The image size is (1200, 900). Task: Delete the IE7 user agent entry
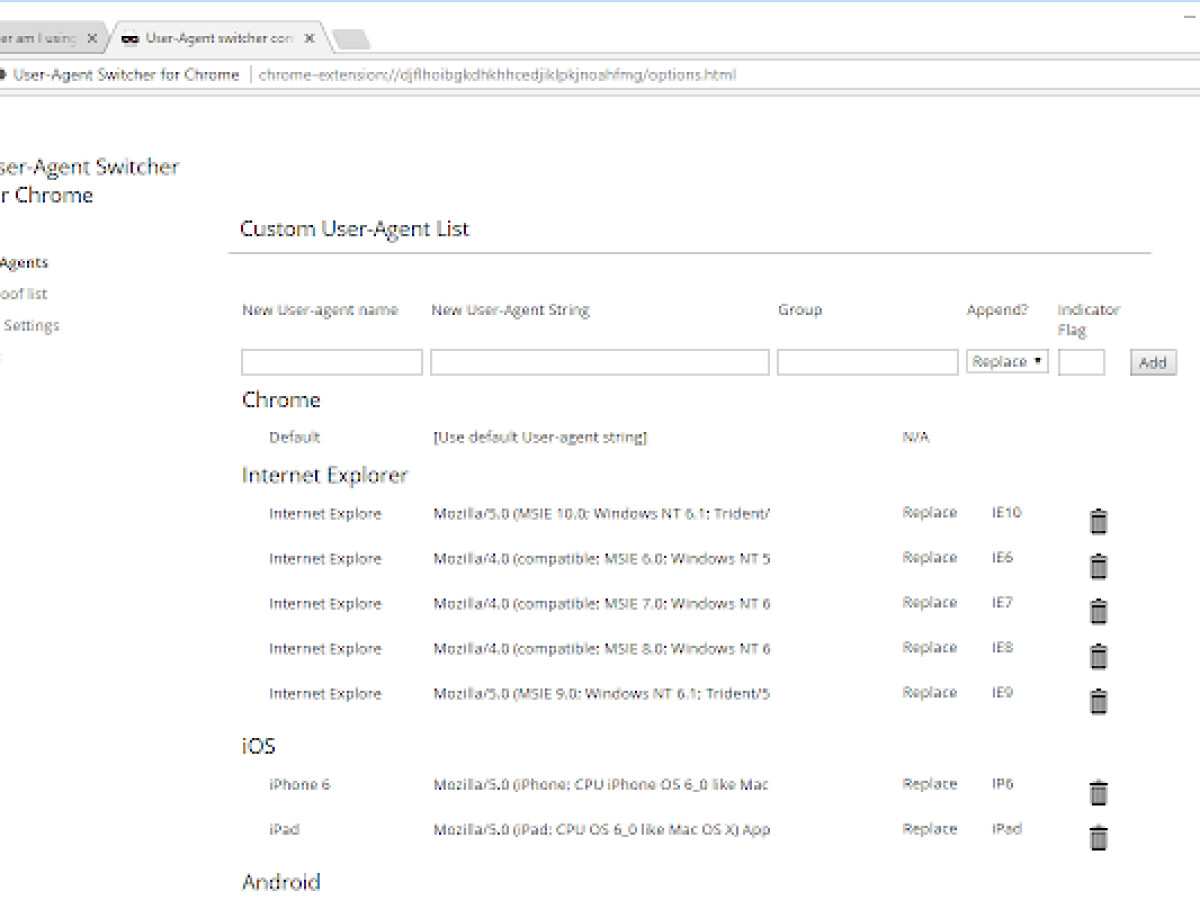[x=1098, y=610]
